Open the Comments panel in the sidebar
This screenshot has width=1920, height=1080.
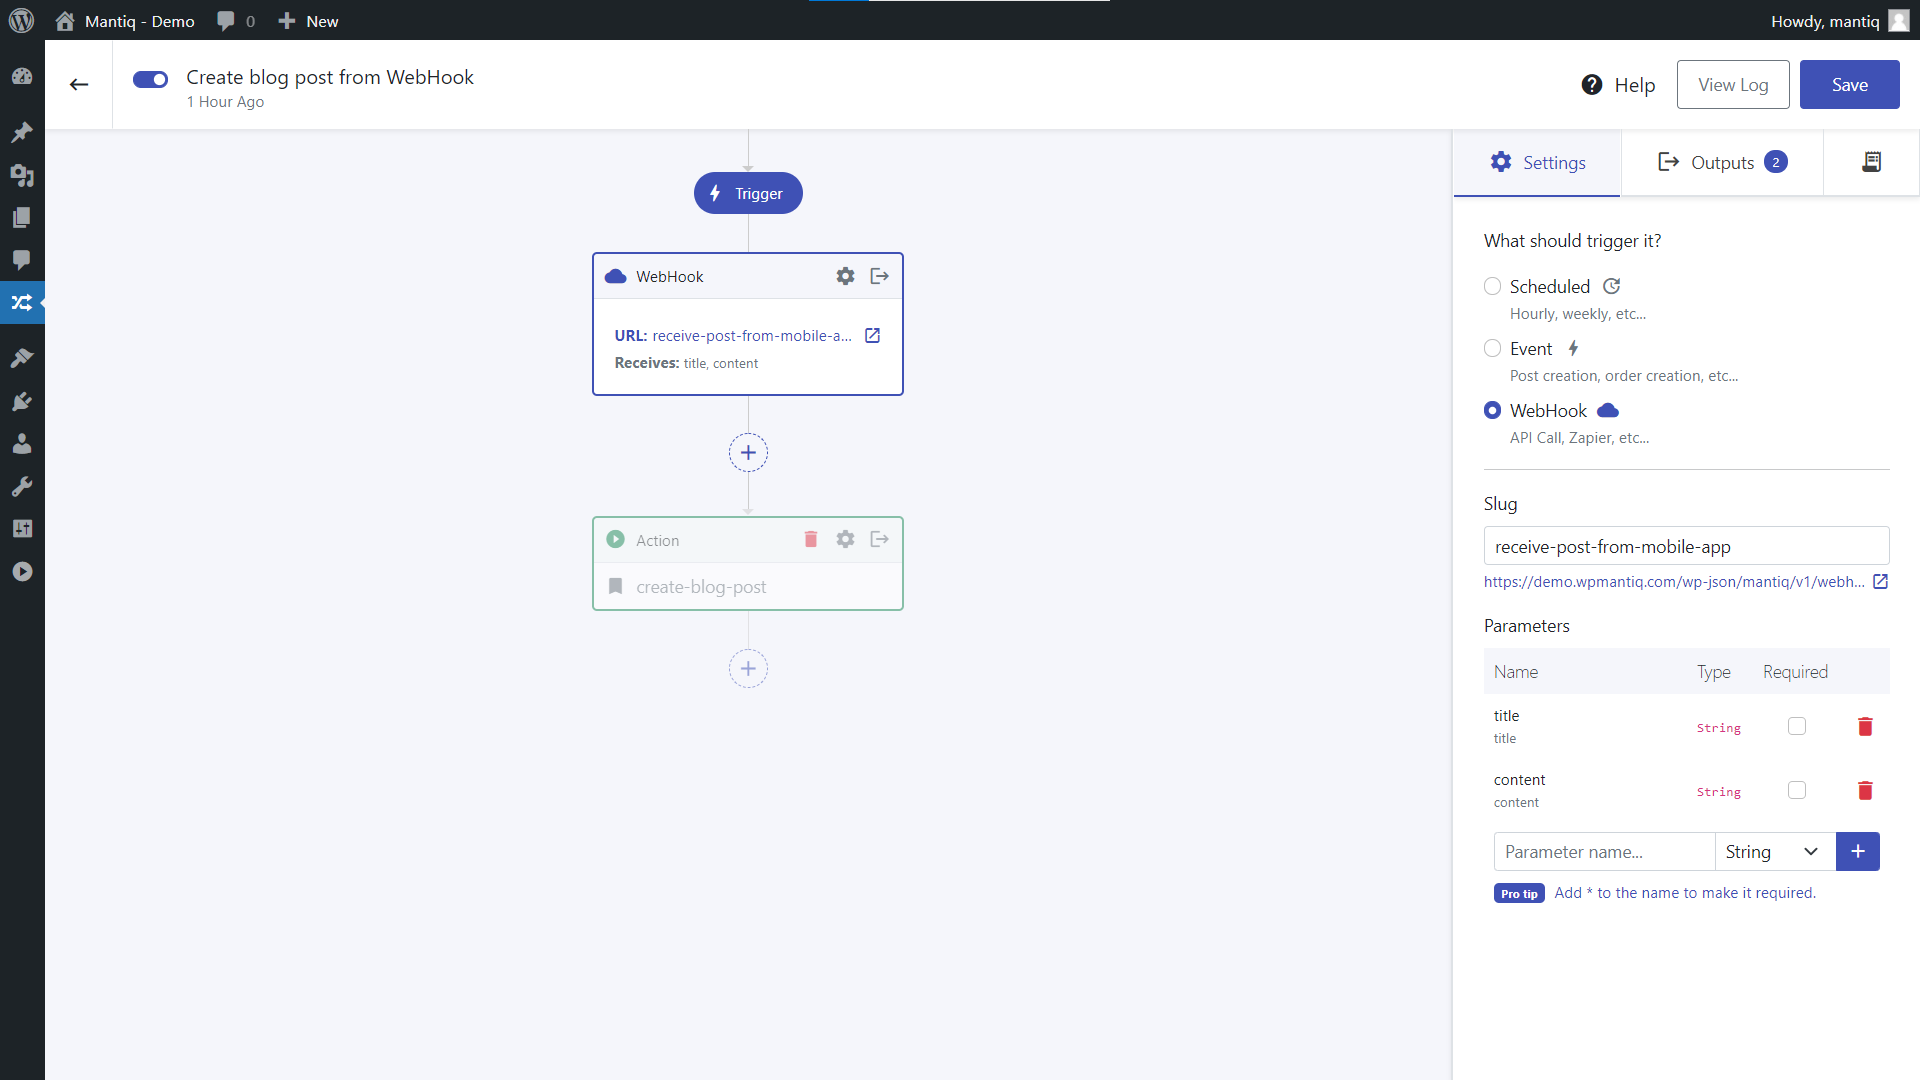coord(22,261)
